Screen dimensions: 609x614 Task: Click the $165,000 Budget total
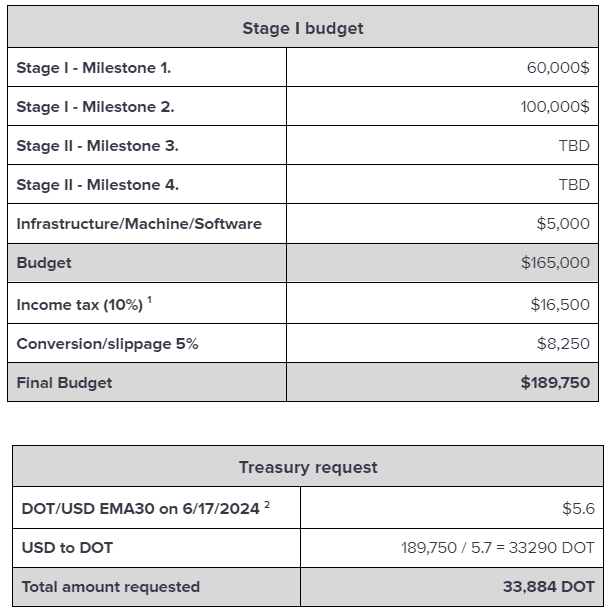click(555, 263)
